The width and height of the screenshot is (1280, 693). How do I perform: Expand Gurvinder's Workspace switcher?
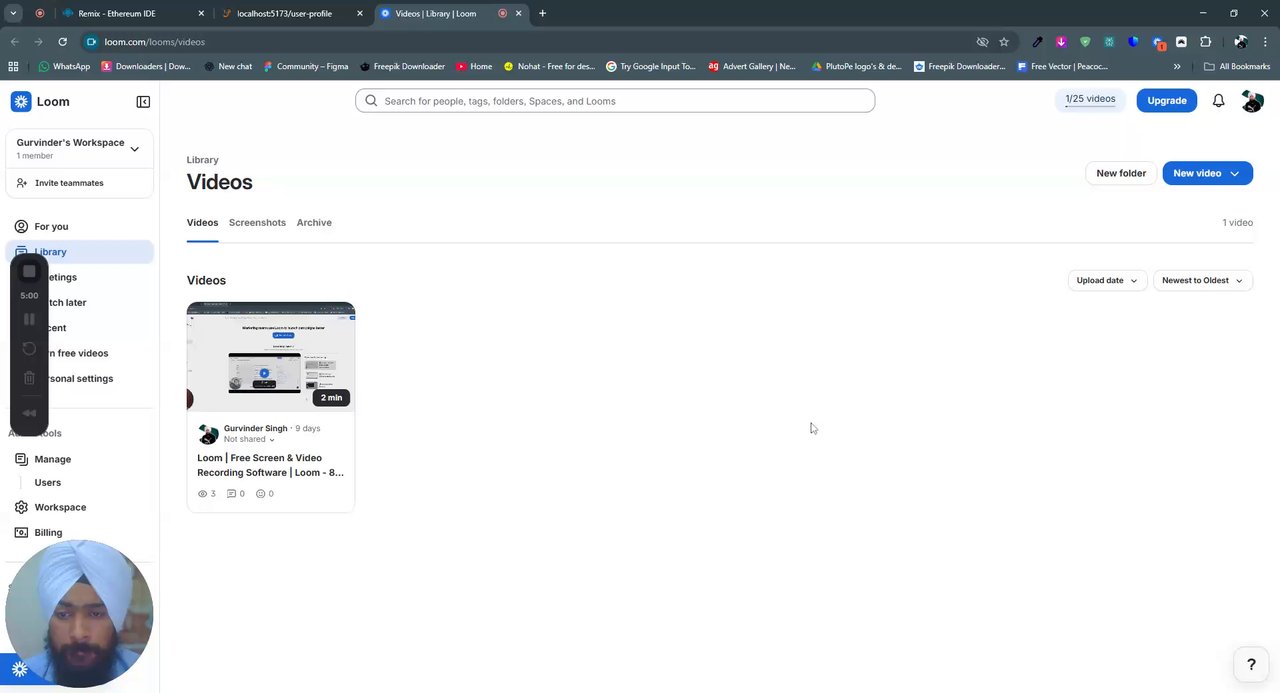[134, 149]
